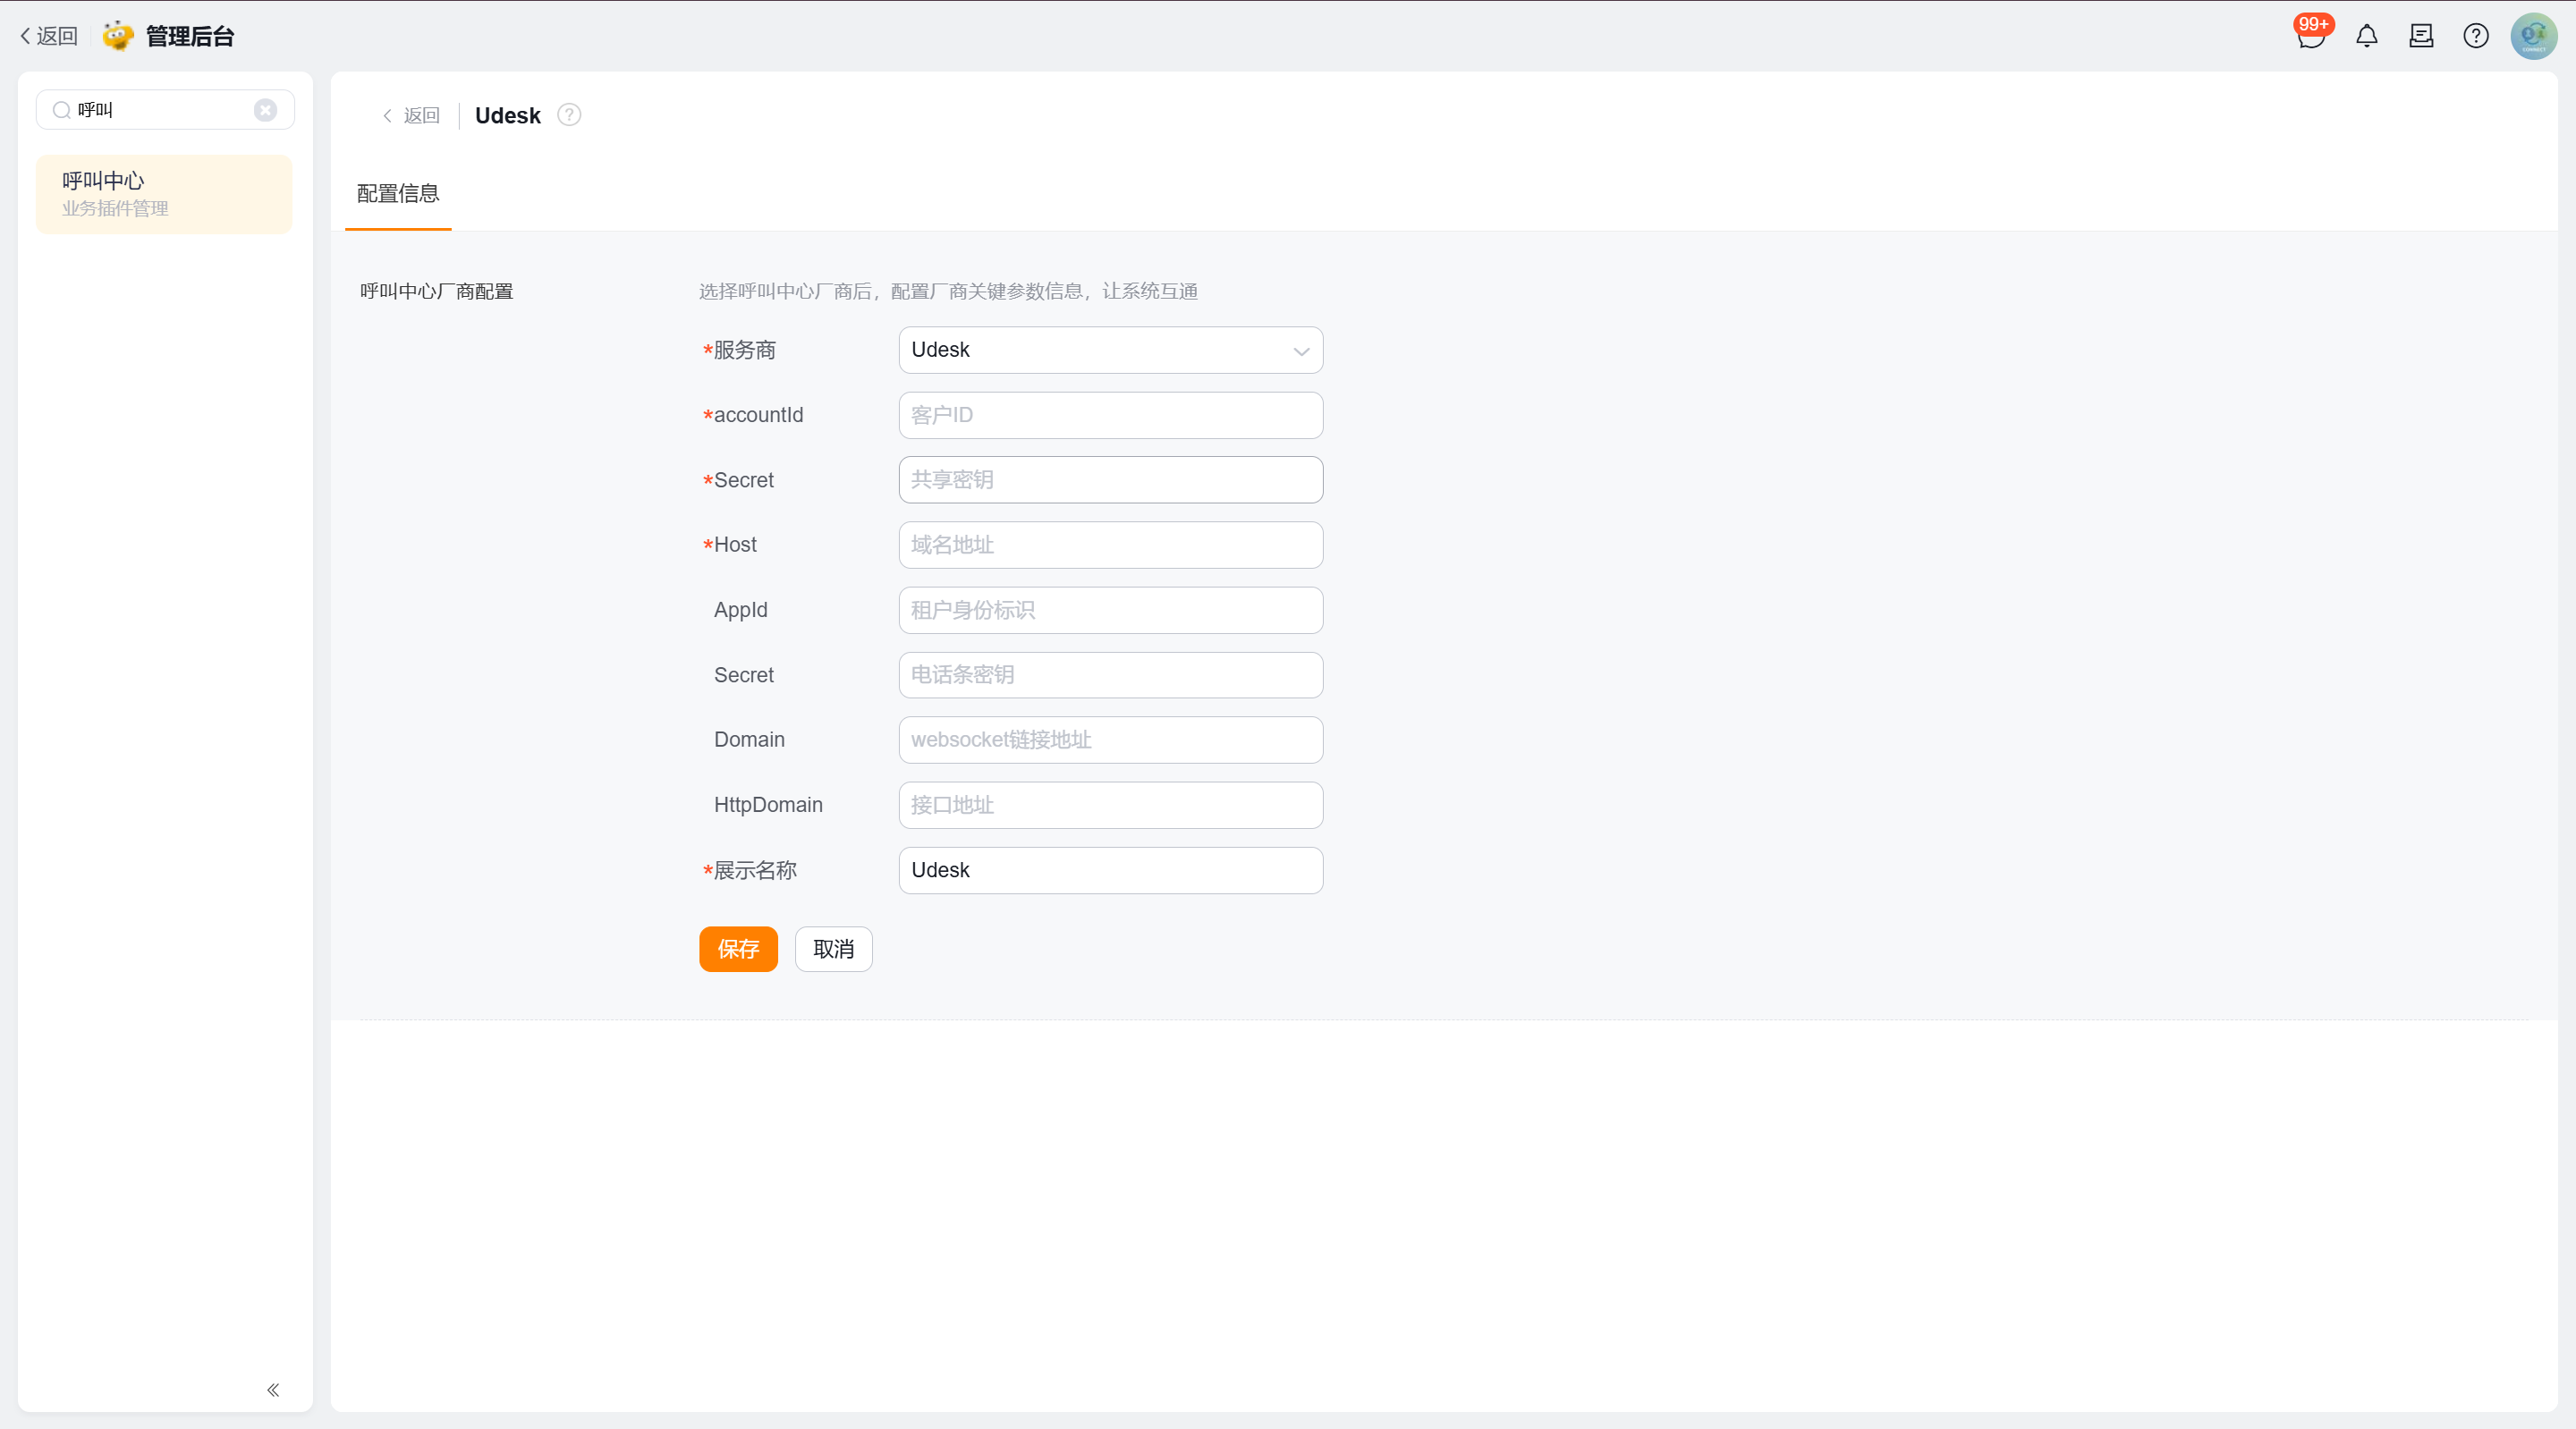Viewport: 2576px width, 1429px height.
Task: Focus the 电话条密钥 Secret field
Action: pos(1111,675)
